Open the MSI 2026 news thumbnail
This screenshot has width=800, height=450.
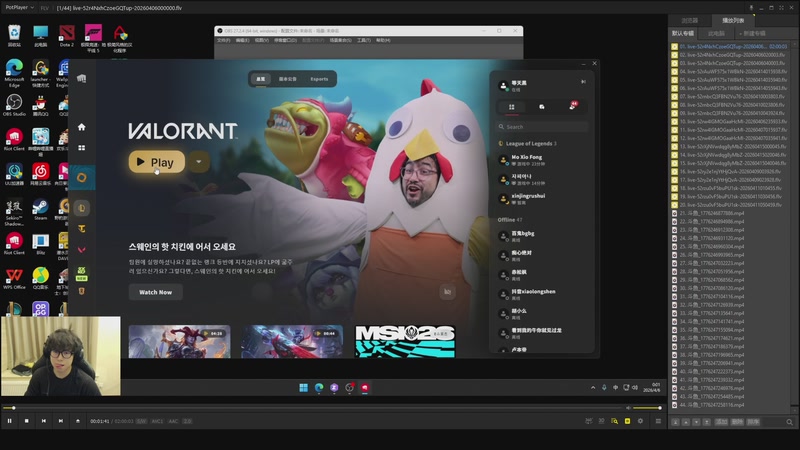[405, 341]
